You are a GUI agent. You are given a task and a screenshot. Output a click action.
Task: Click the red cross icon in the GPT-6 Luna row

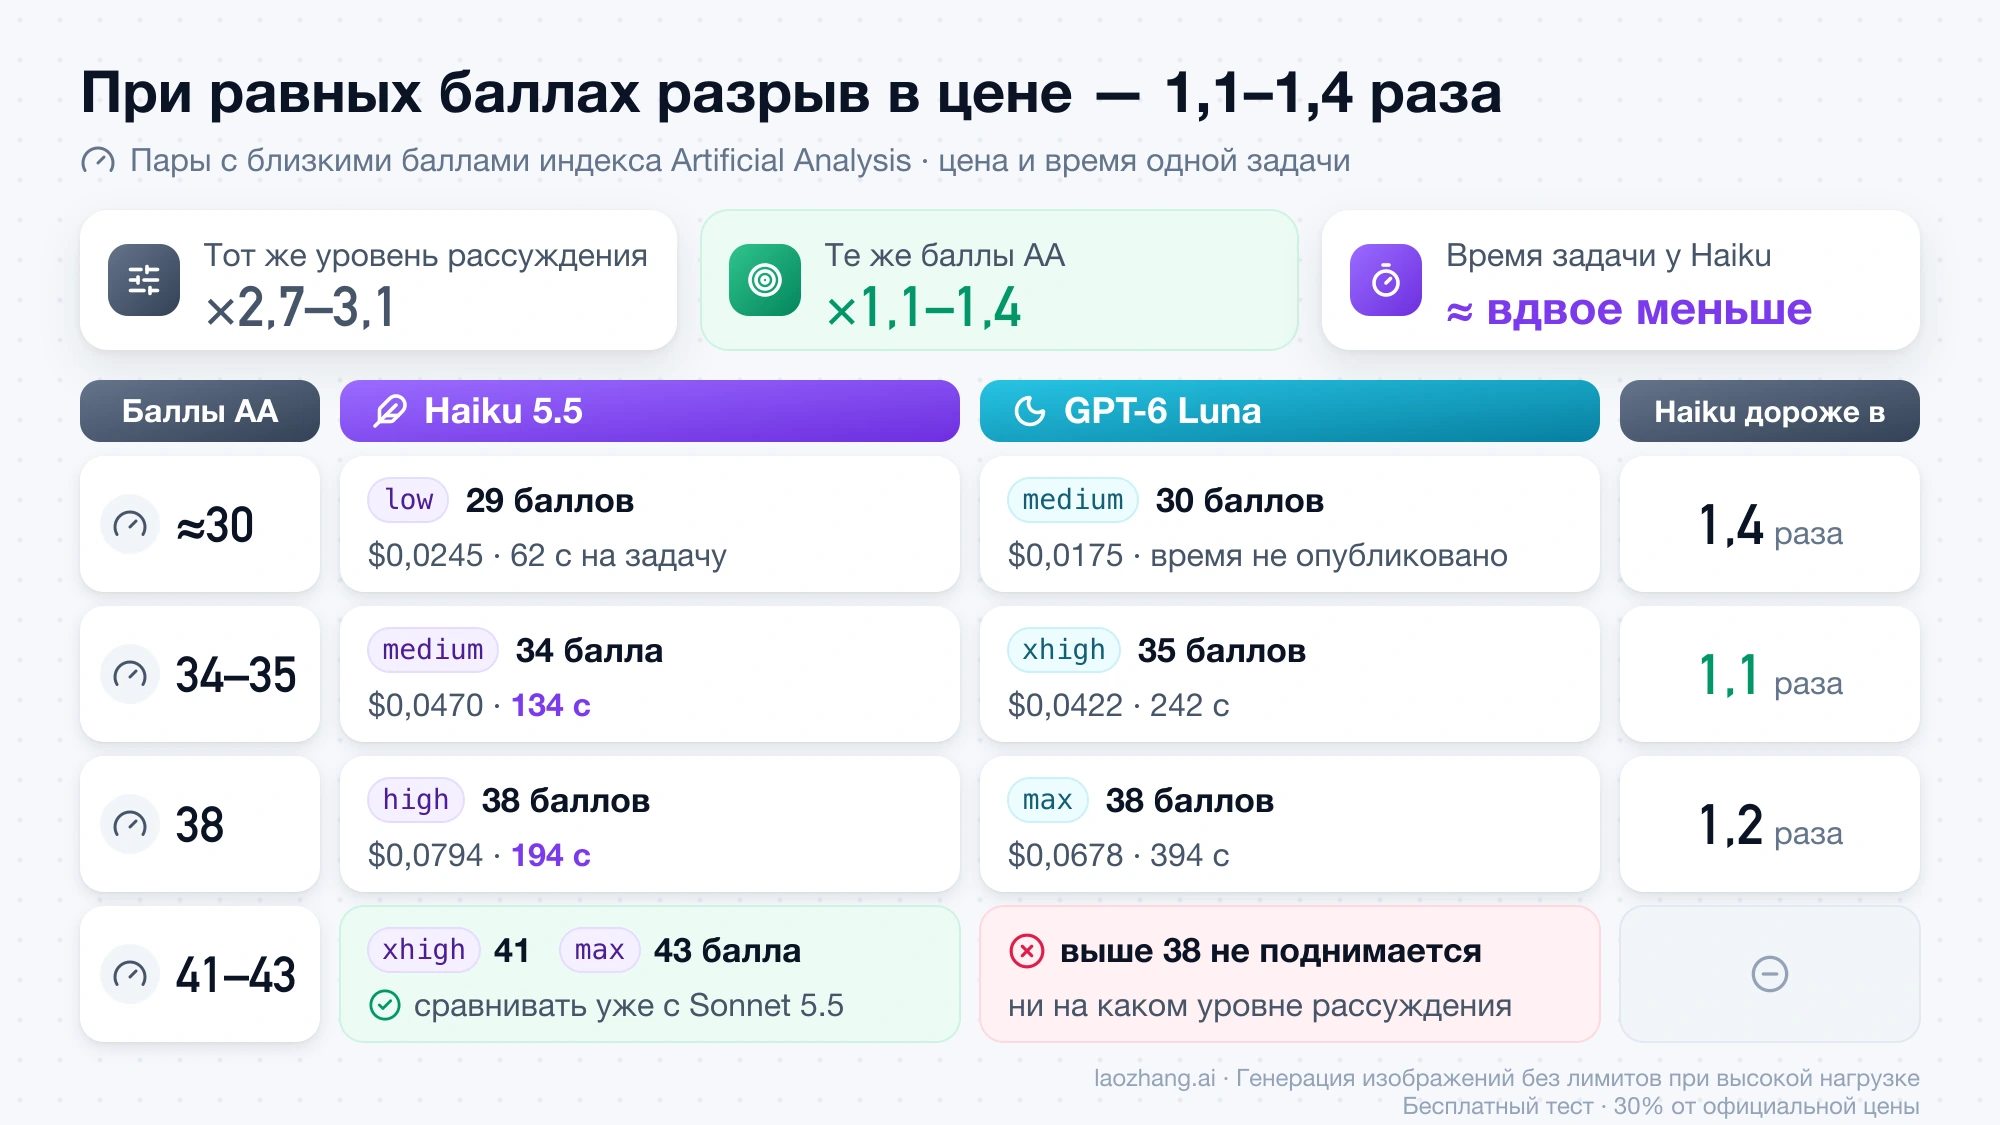pos(1027,950)
